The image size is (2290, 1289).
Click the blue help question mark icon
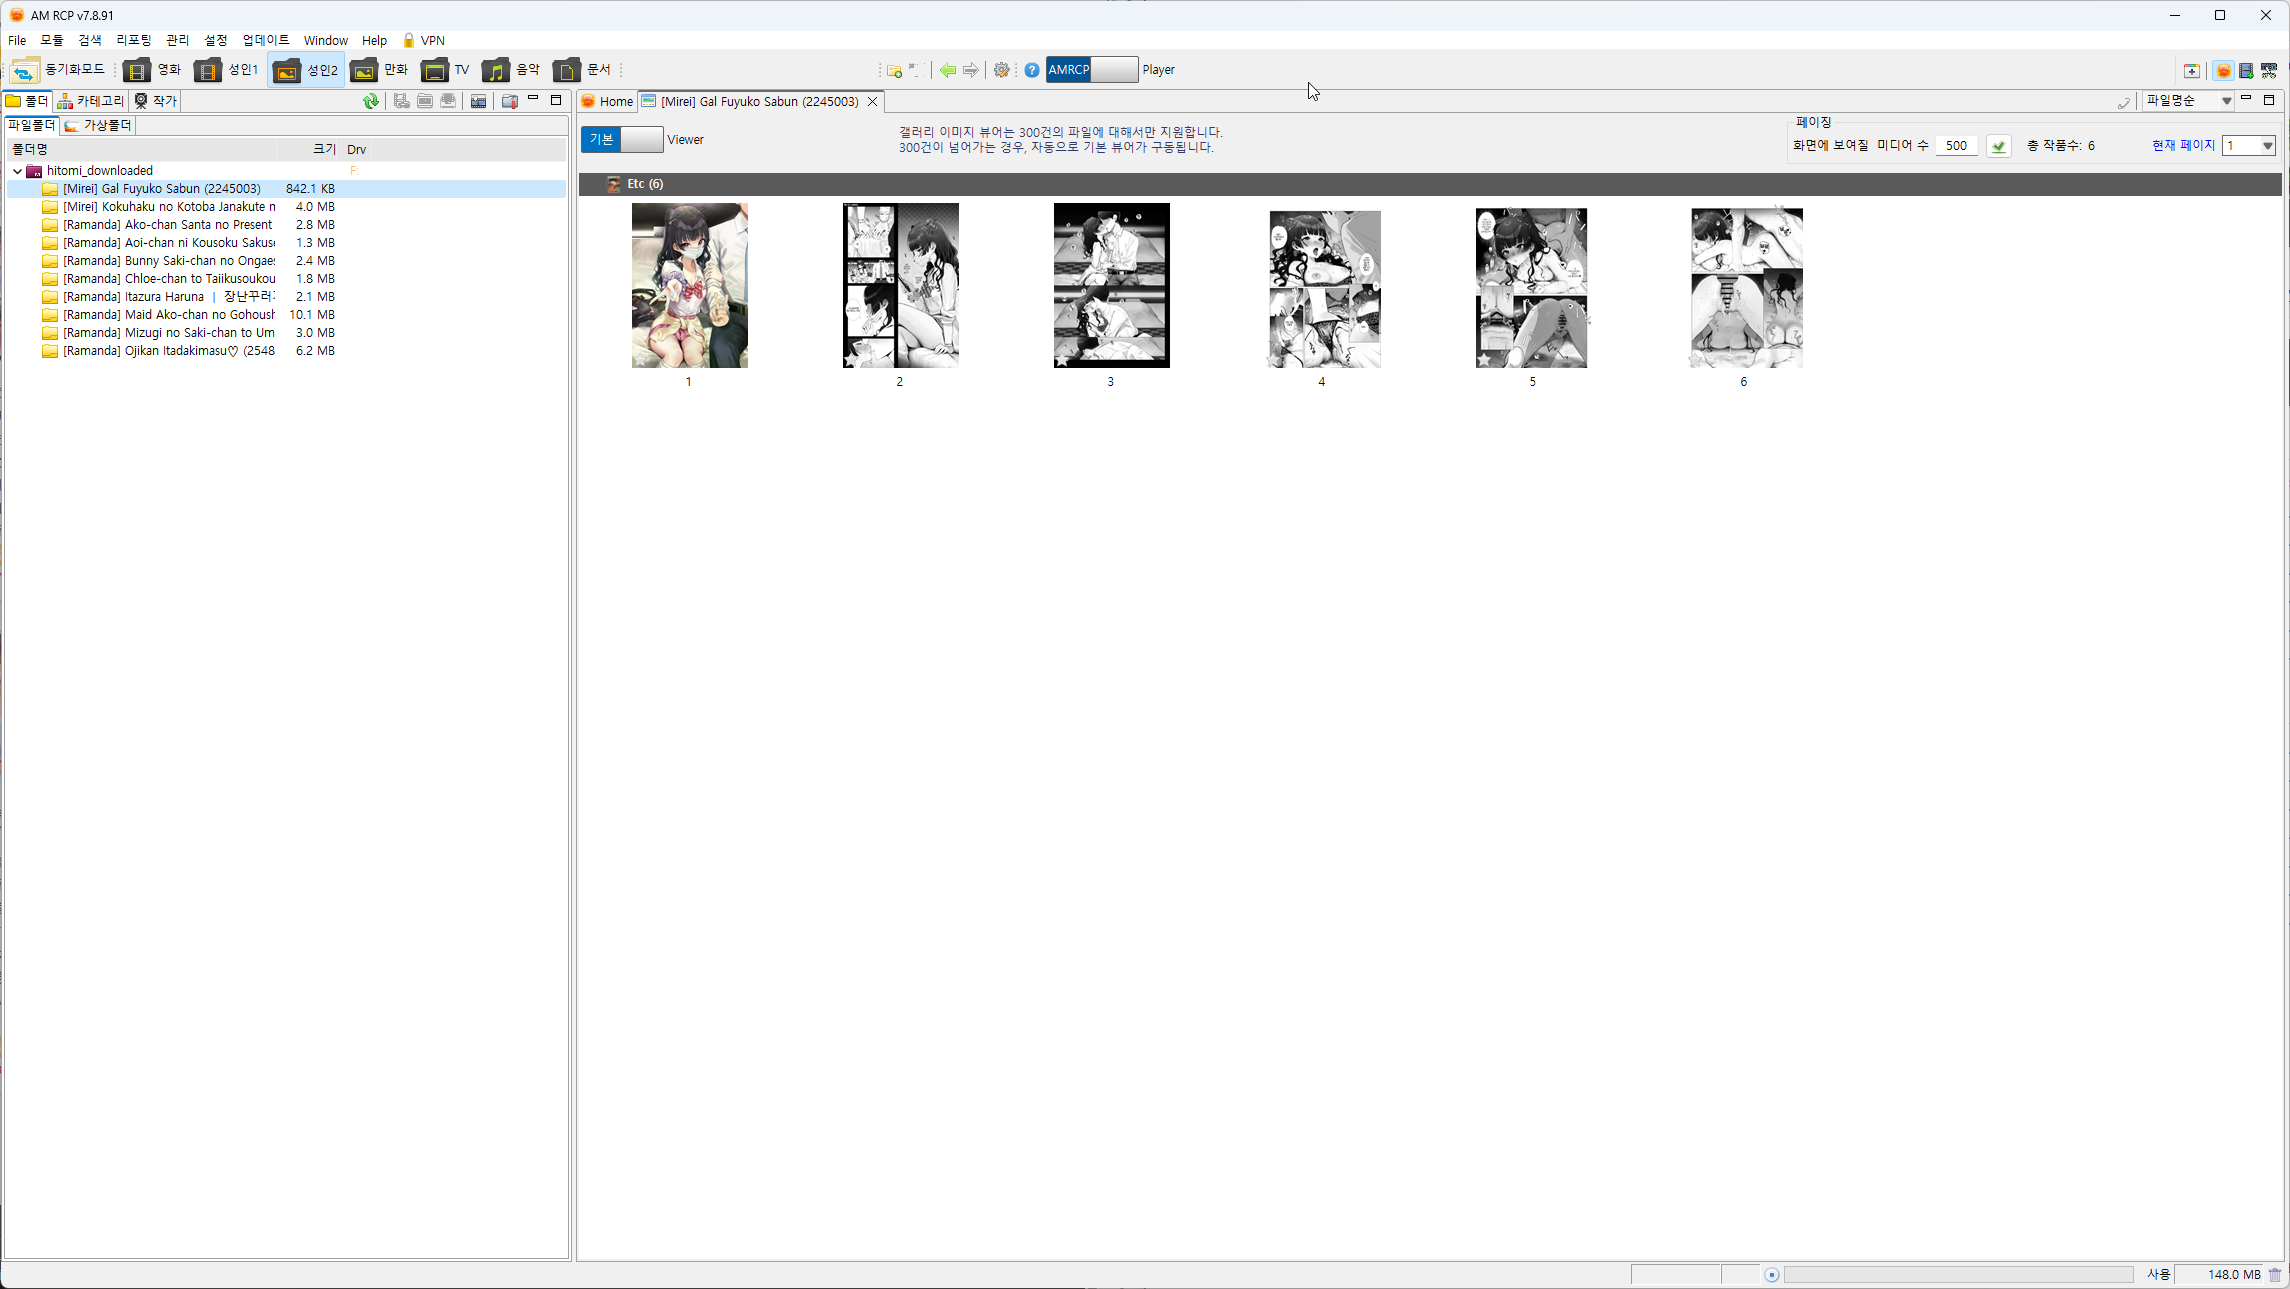[1031, 70]
